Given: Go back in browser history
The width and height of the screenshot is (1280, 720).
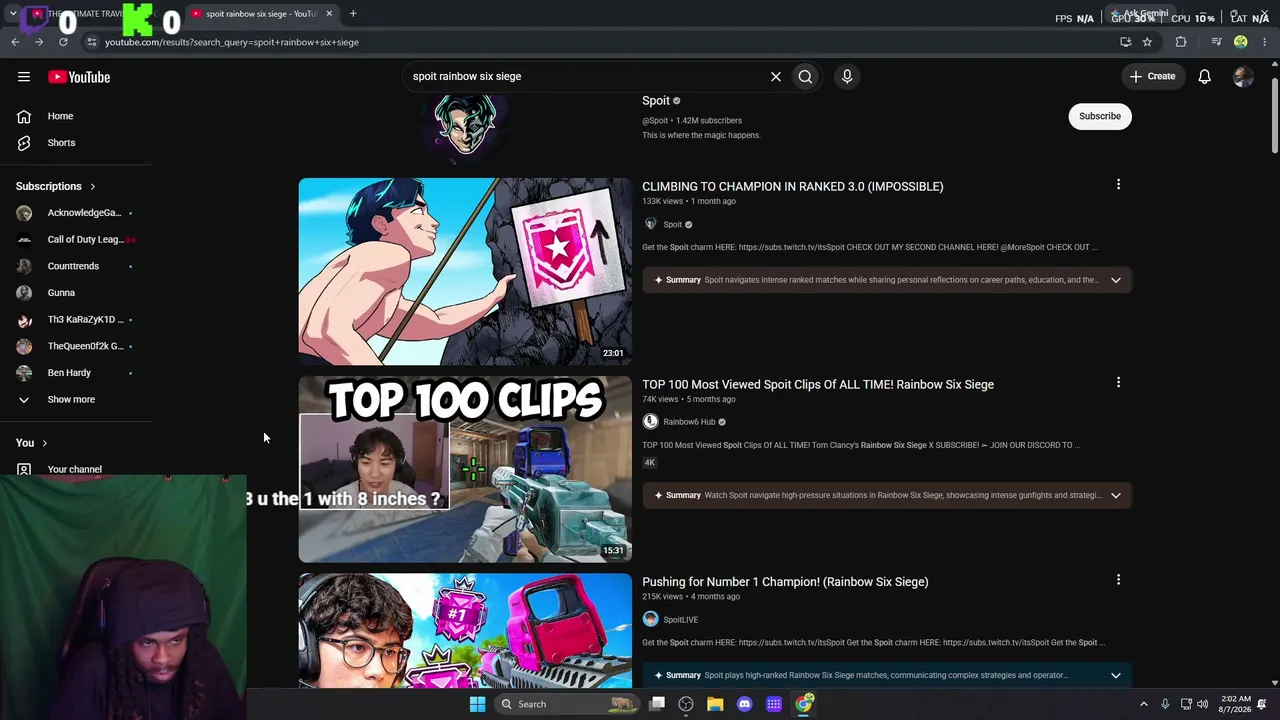Looking at the screenshot, I should 15,42.
